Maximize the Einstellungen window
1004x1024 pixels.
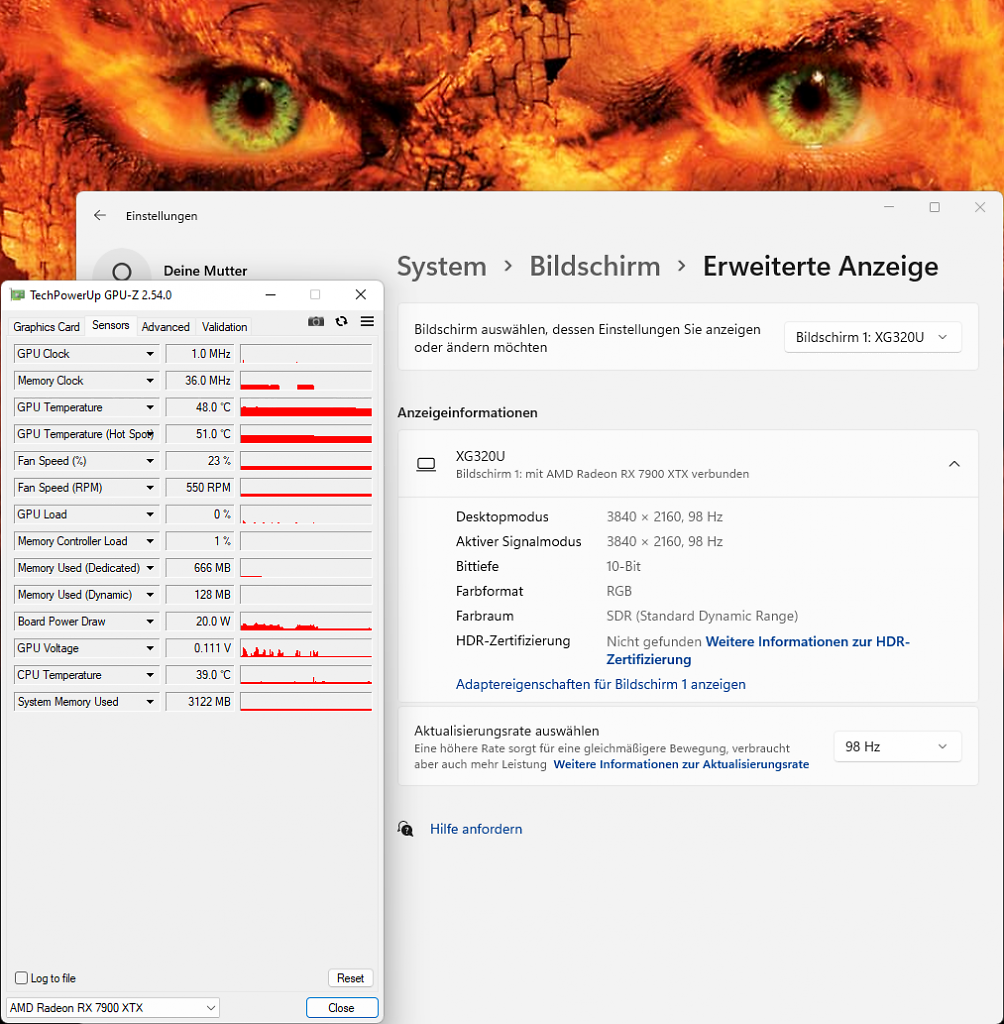[935, 207]
